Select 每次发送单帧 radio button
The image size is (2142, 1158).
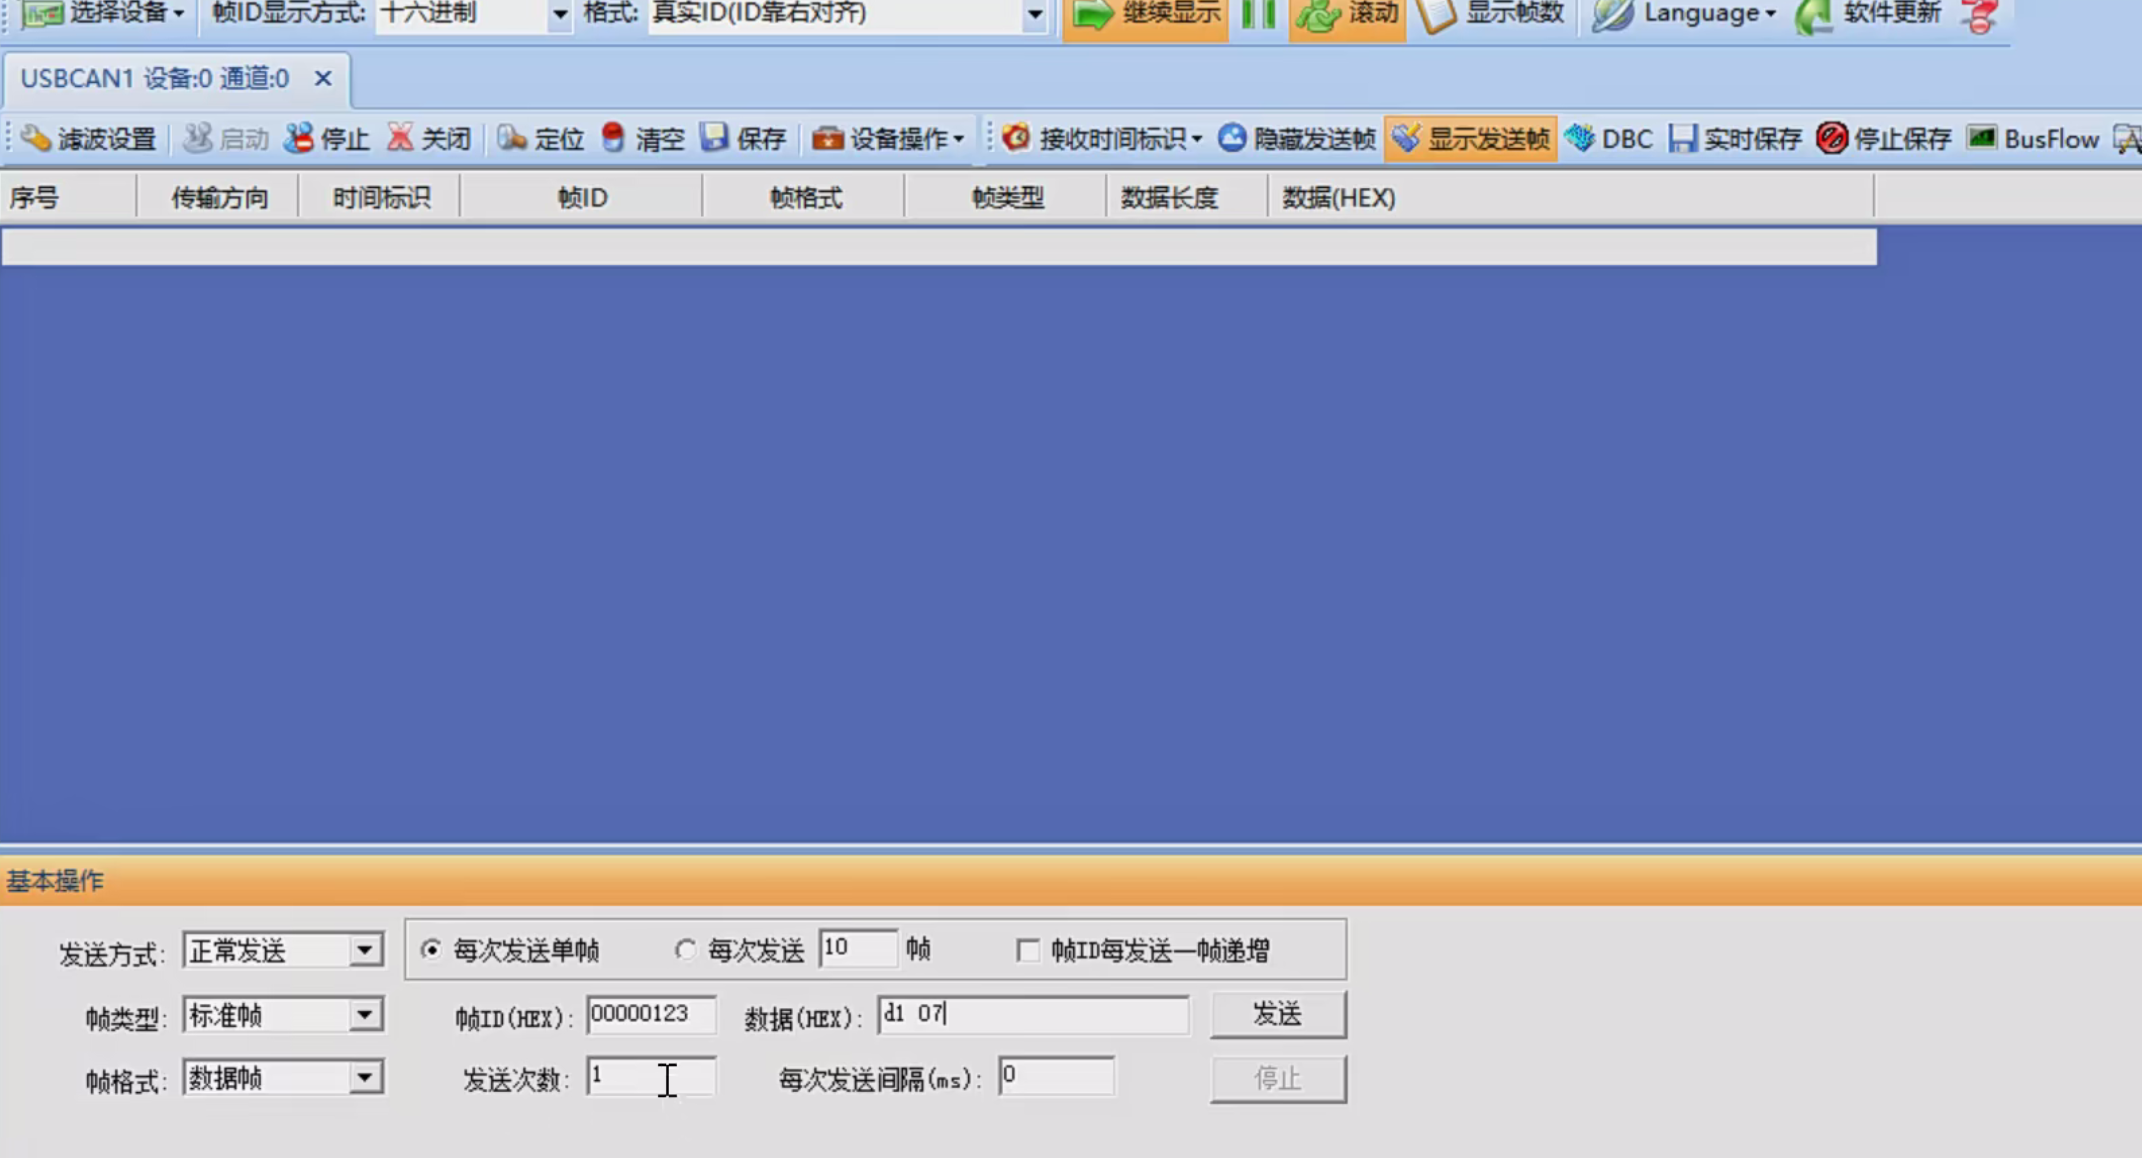431,949
